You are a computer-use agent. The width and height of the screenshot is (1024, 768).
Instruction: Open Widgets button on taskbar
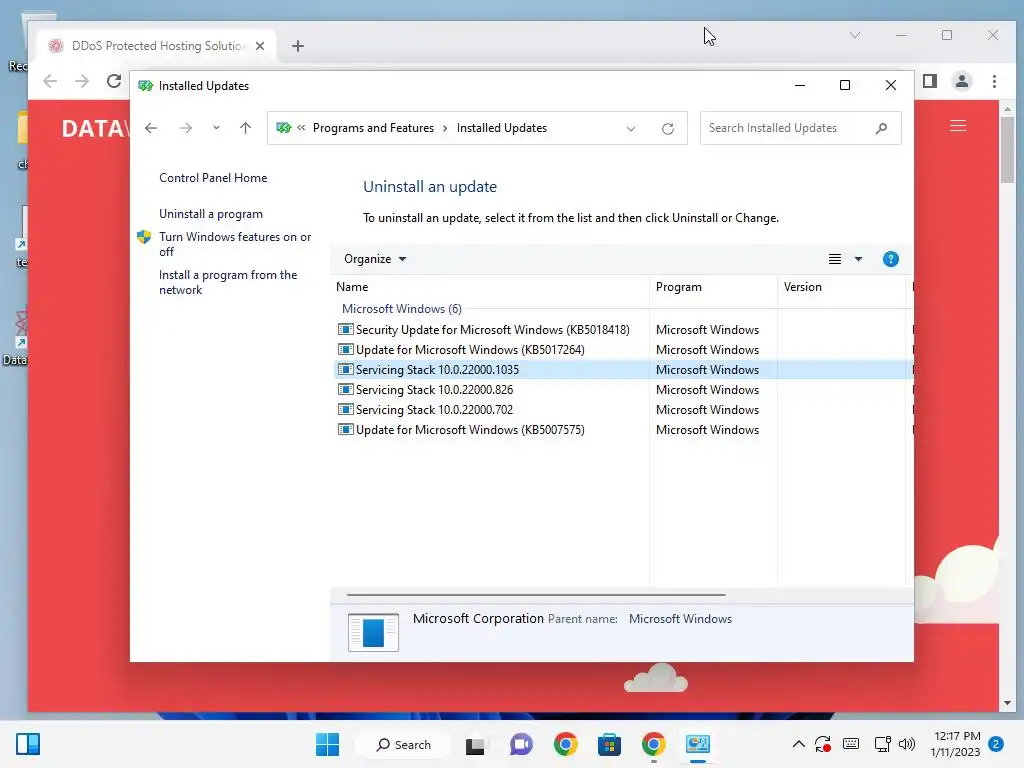click(28, 744)
